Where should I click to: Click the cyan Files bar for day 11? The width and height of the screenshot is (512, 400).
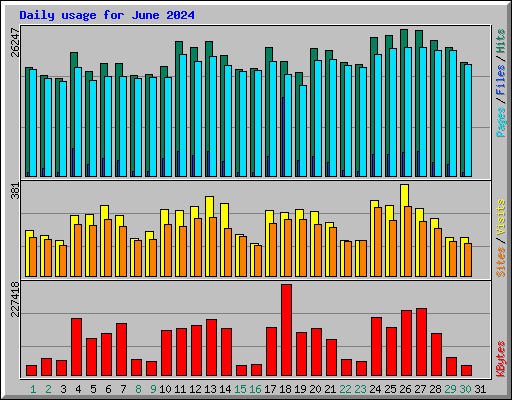[x=183, y=115]
